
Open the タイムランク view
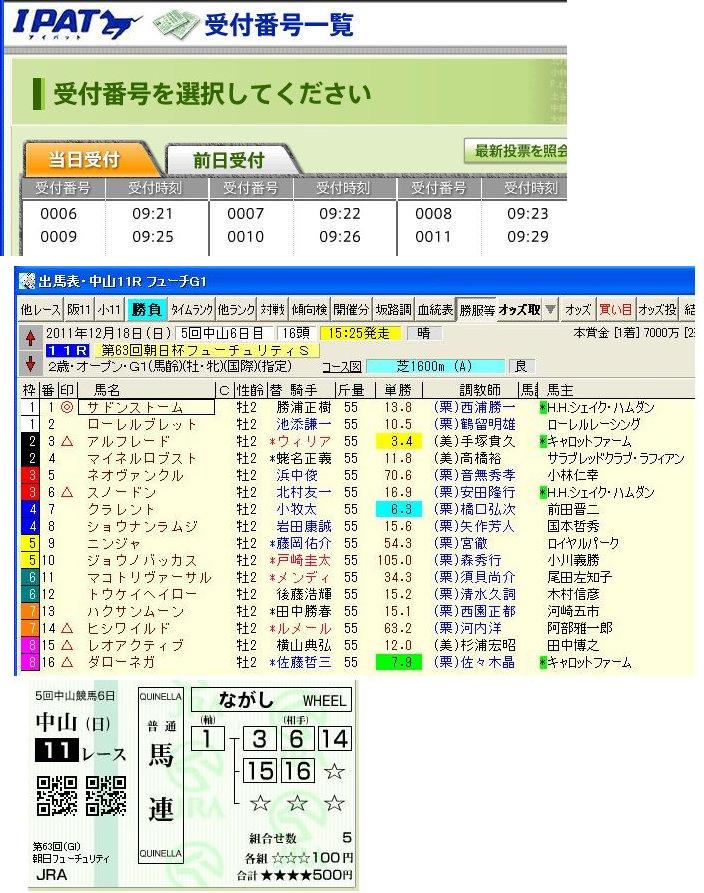pyautogui.click(x=191, y=309)
